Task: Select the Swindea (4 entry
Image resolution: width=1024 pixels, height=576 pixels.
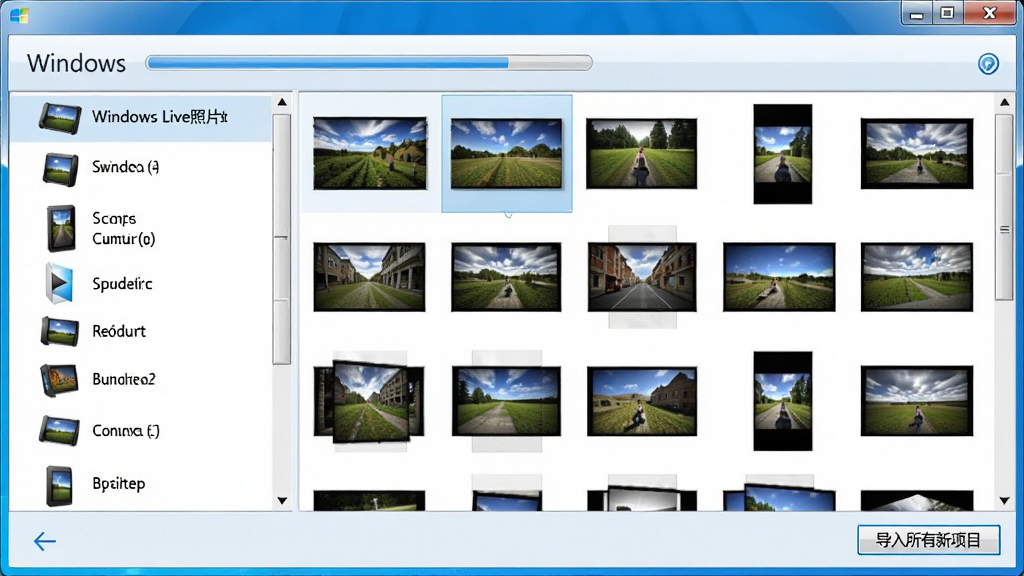Action: pyautogui.click(x=125, y=167)
